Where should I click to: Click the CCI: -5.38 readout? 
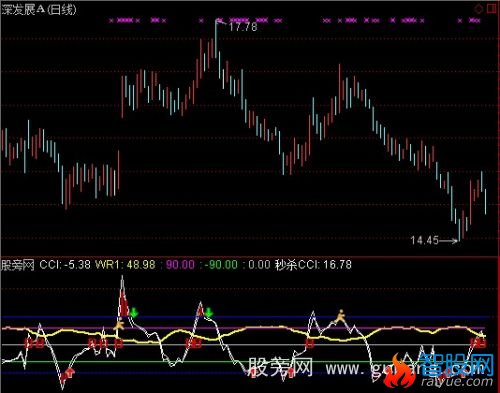click(65, 265)
